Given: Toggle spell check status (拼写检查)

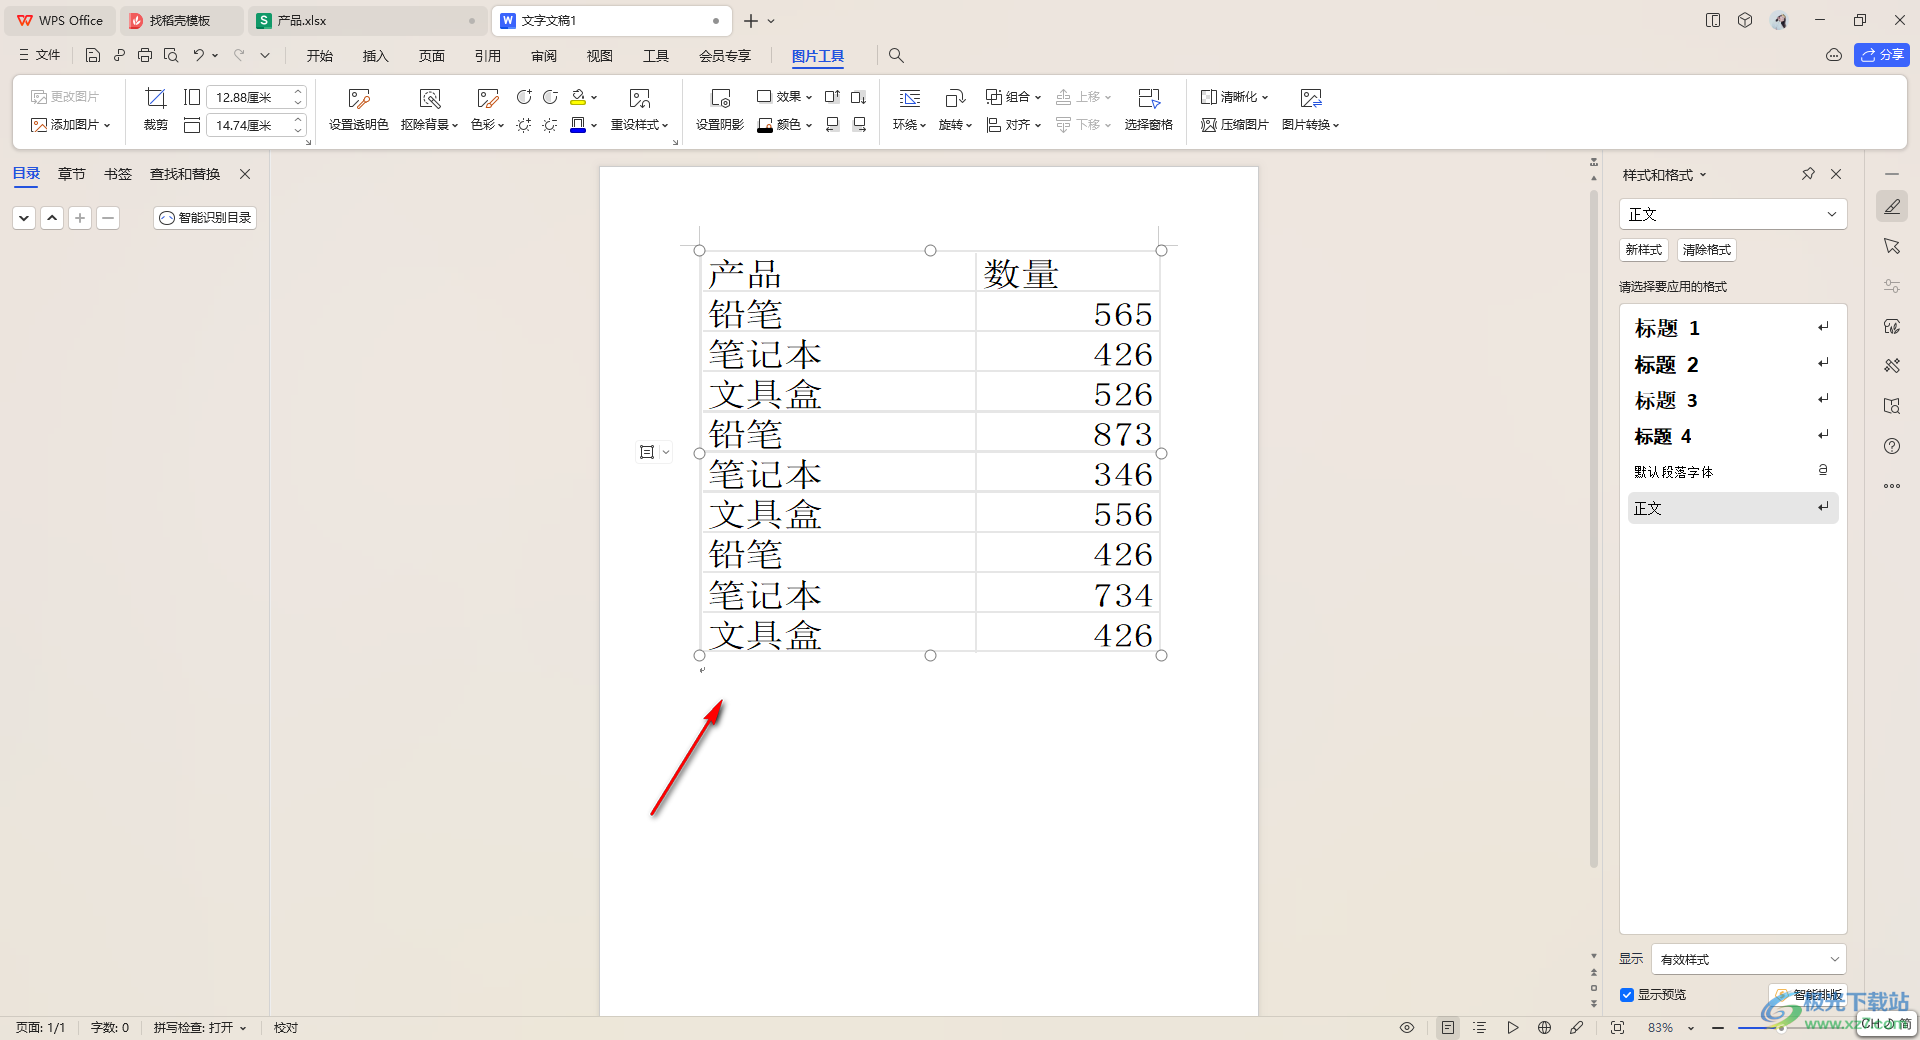Looking at the screenshot, I should [x=199, y=1027].
